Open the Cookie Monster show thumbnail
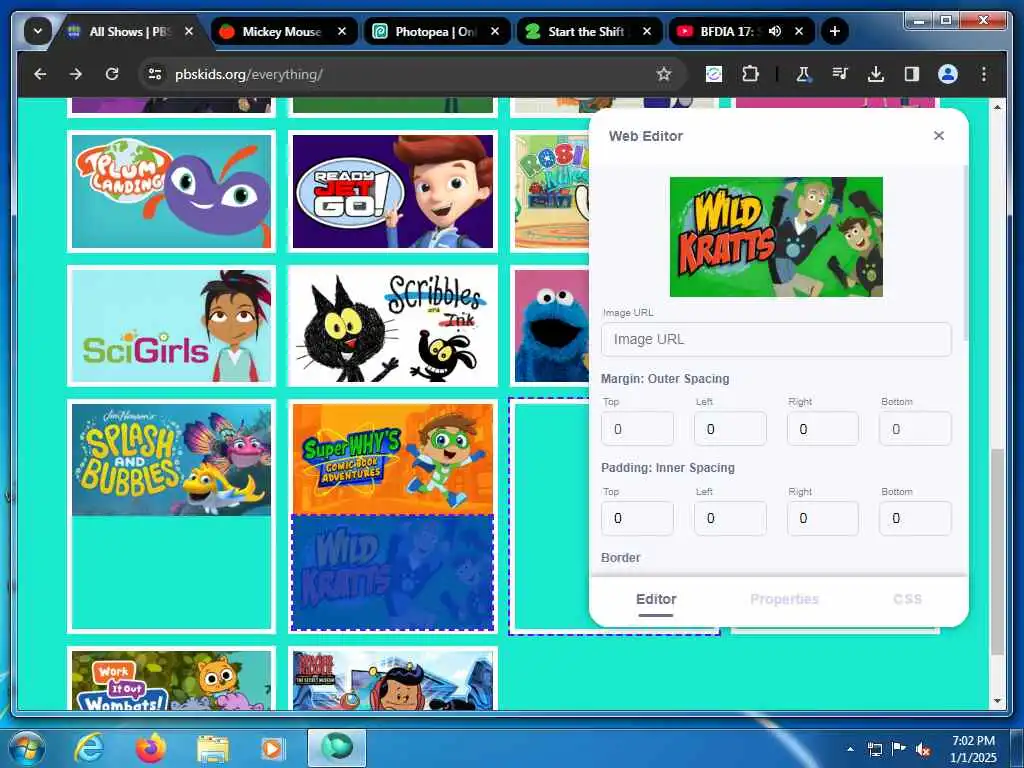1024x768 pixels. pos(552,326)
